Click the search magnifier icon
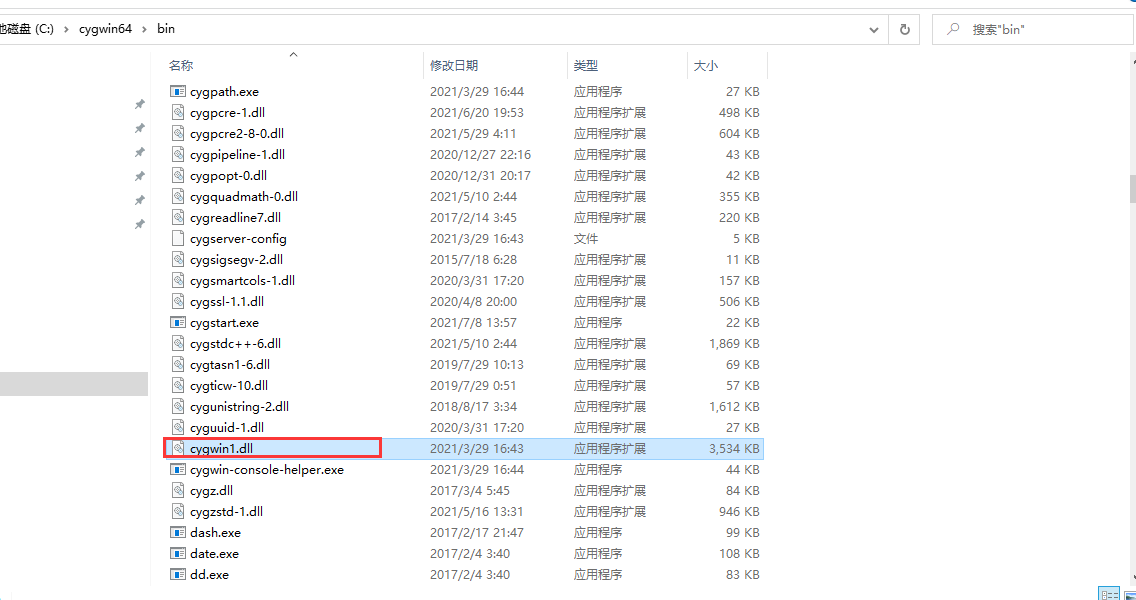The image size is (1136, 600). point(954,29)
